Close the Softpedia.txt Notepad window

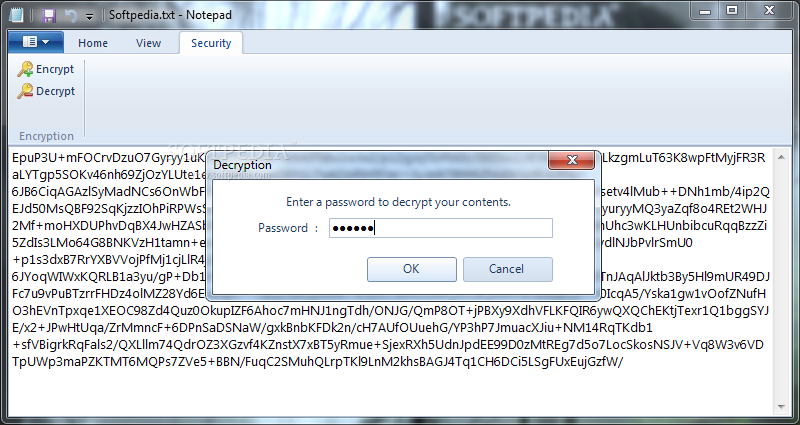(x=770, y=10)
